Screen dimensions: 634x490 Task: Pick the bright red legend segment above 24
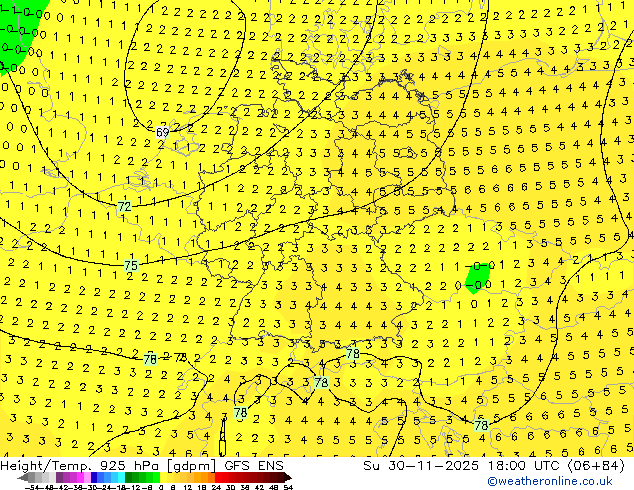[218, 477]
